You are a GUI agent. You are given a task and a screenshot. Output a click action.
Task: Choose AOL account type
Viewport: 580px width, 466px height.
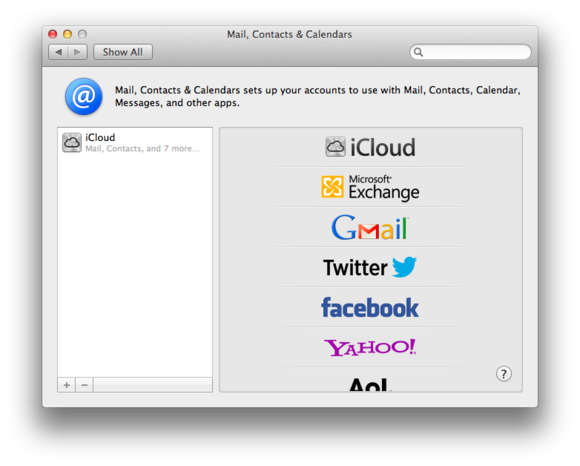370,385
